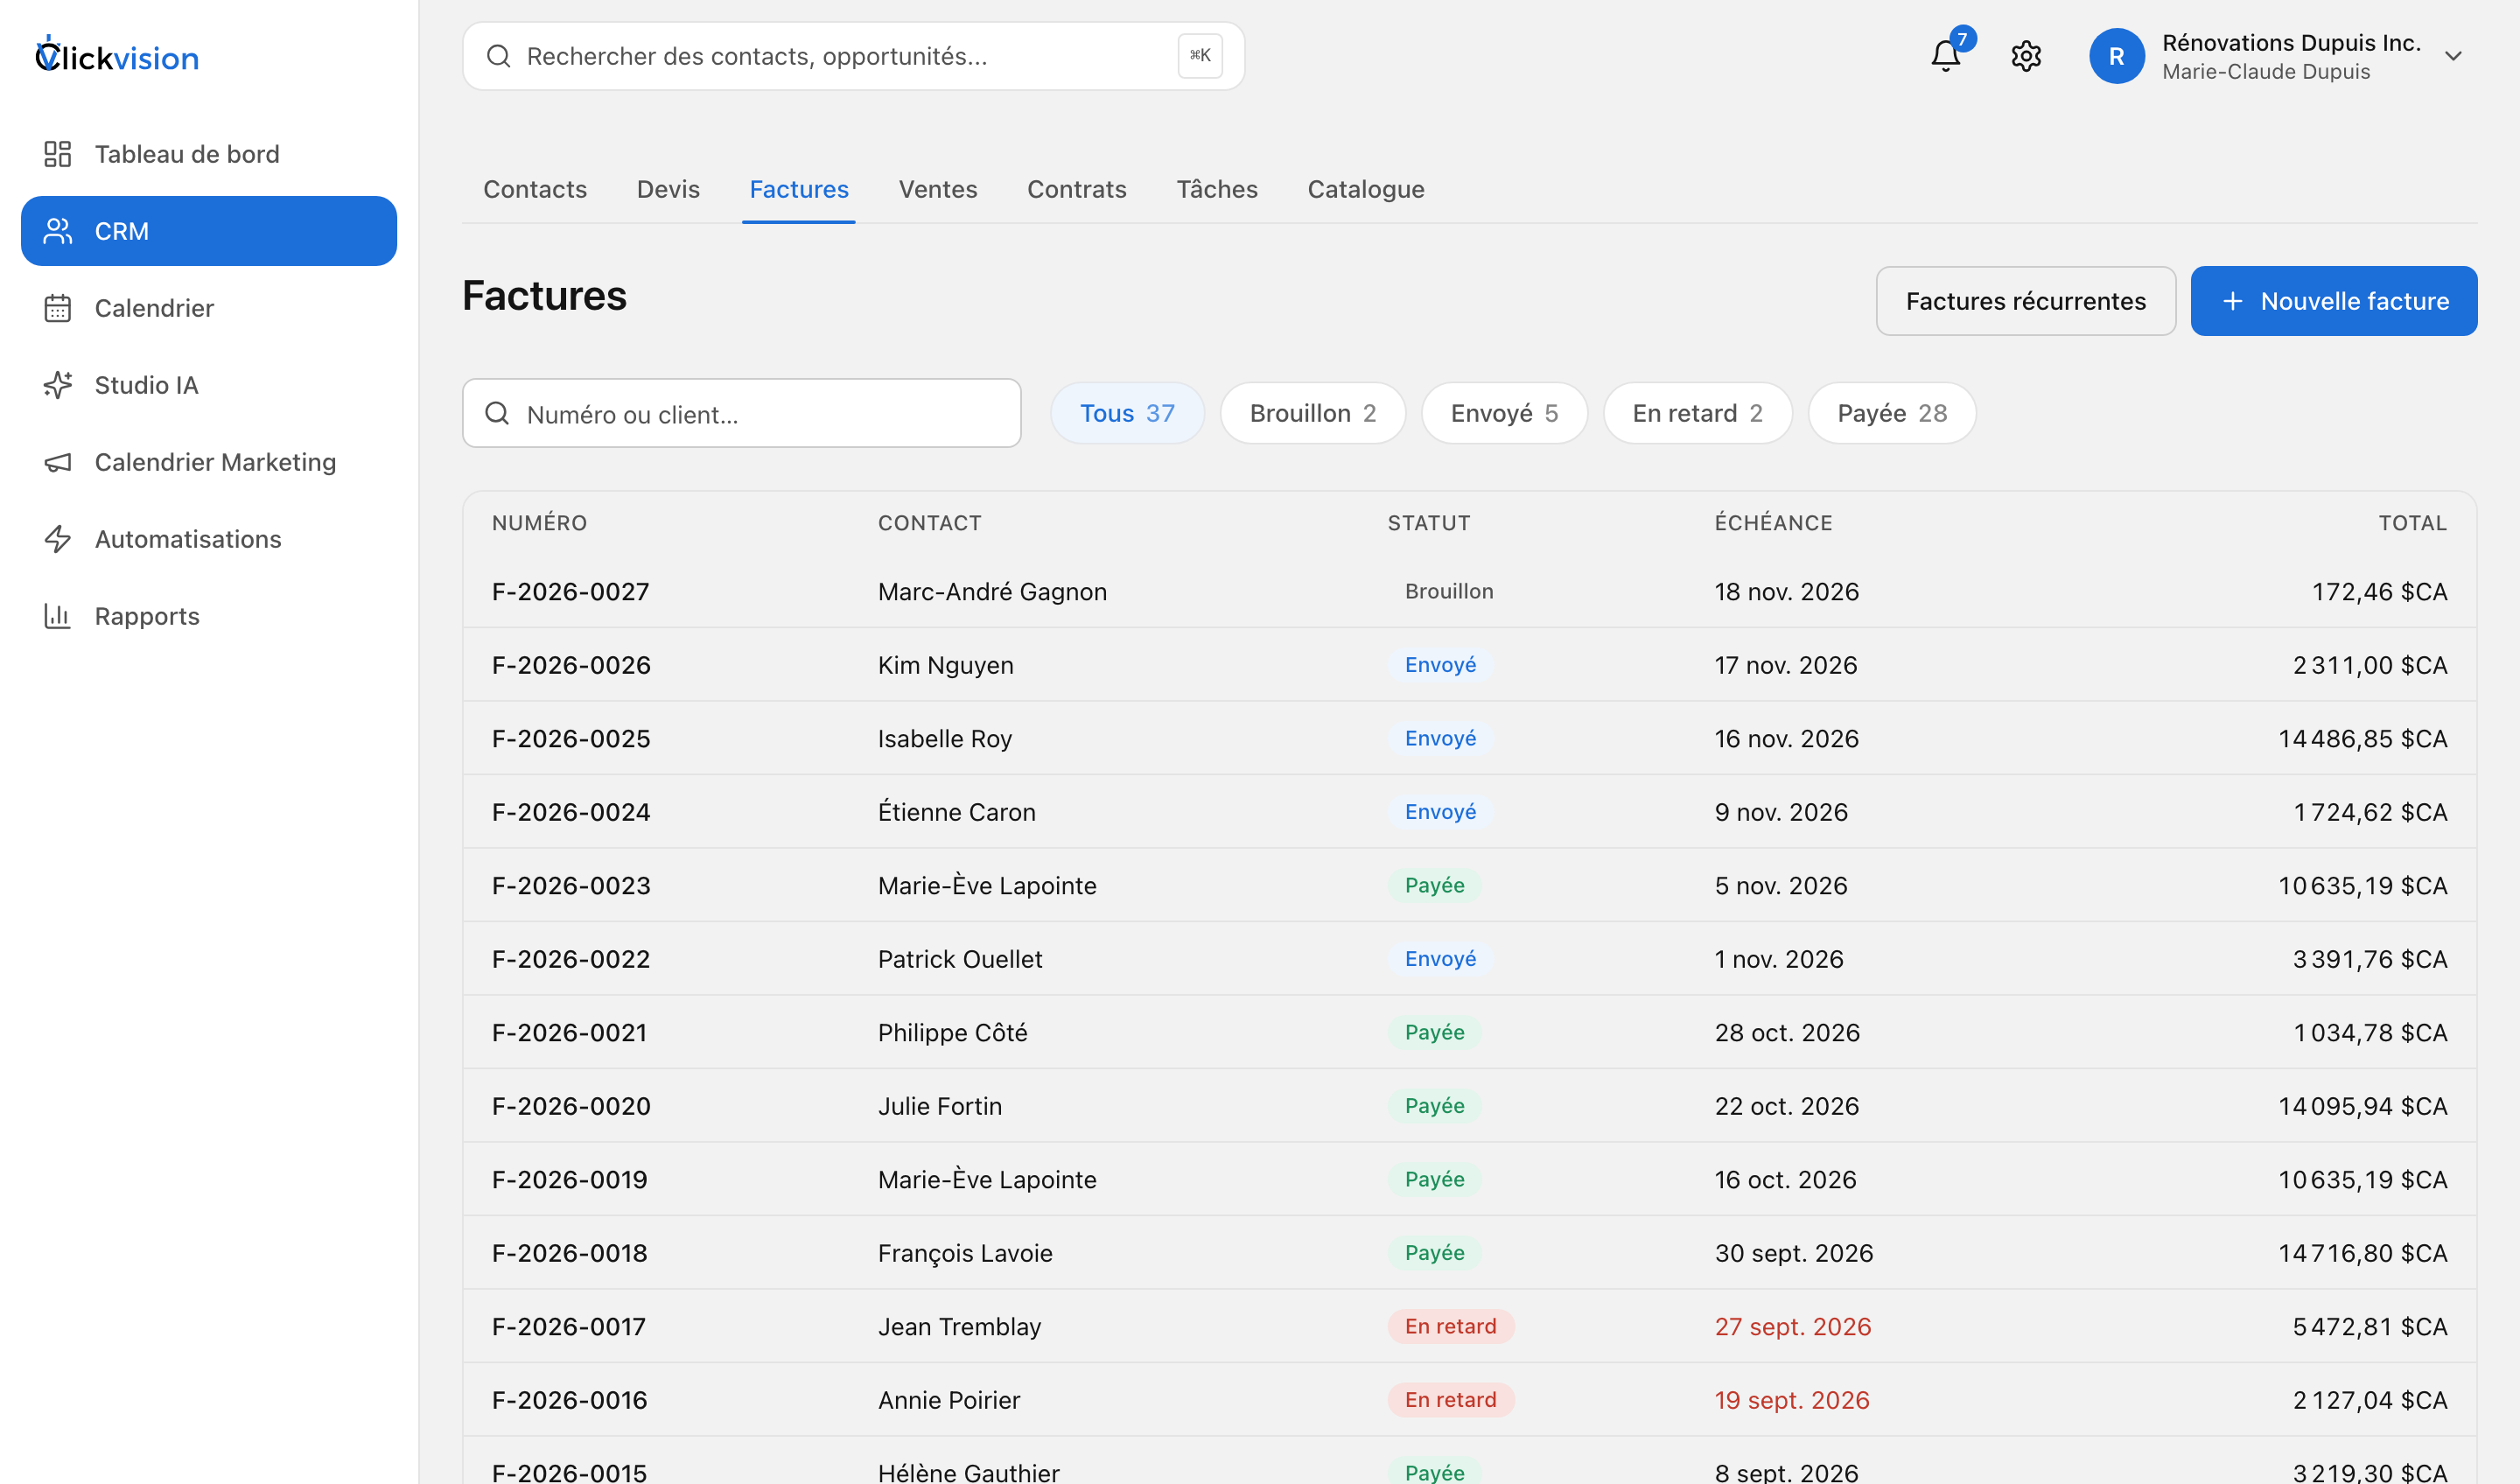Click the Calendrier calendar icon
The image size is (2520, 1484).
pos(58,308)
